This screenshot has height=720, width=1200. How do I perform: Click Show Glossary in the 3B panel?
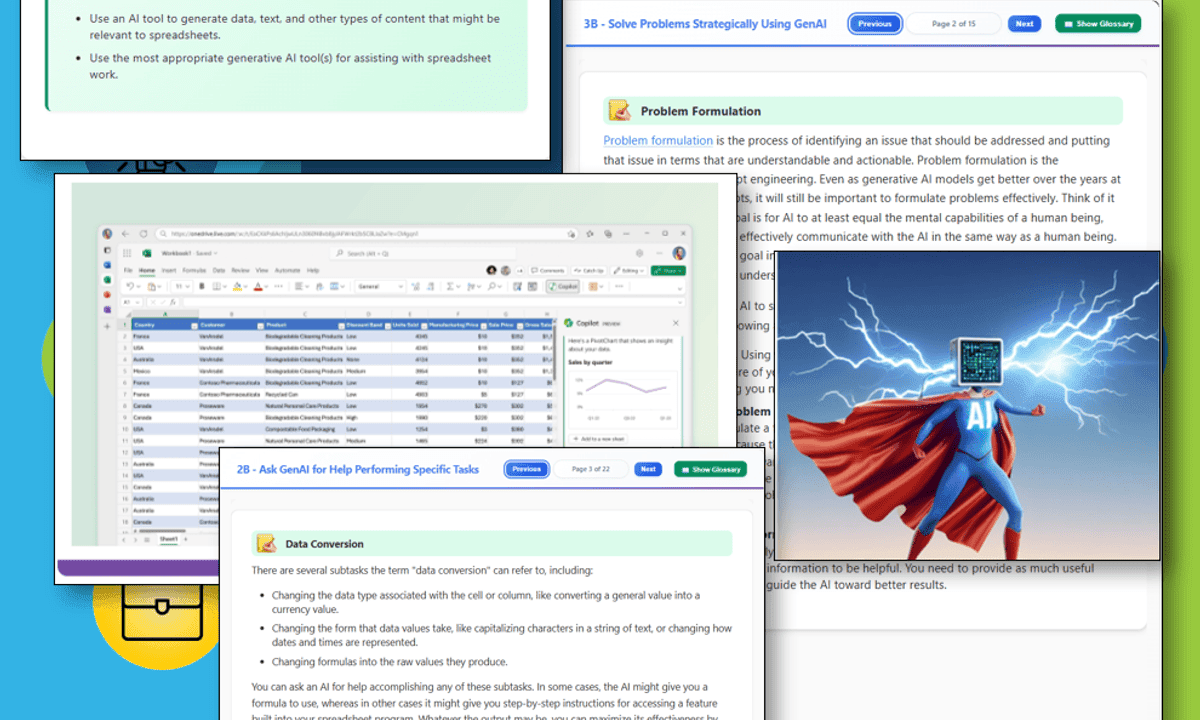coord(1098,24)
